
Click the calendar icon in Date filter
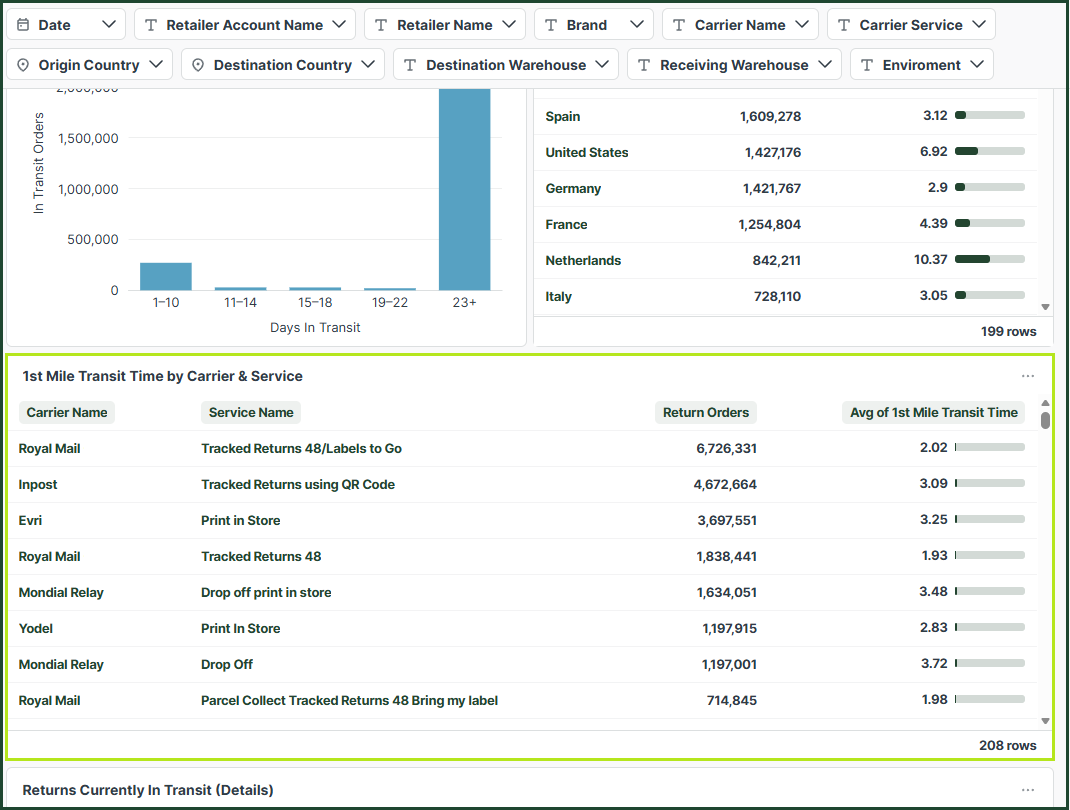pyautogui.click(x=23, y=25)
